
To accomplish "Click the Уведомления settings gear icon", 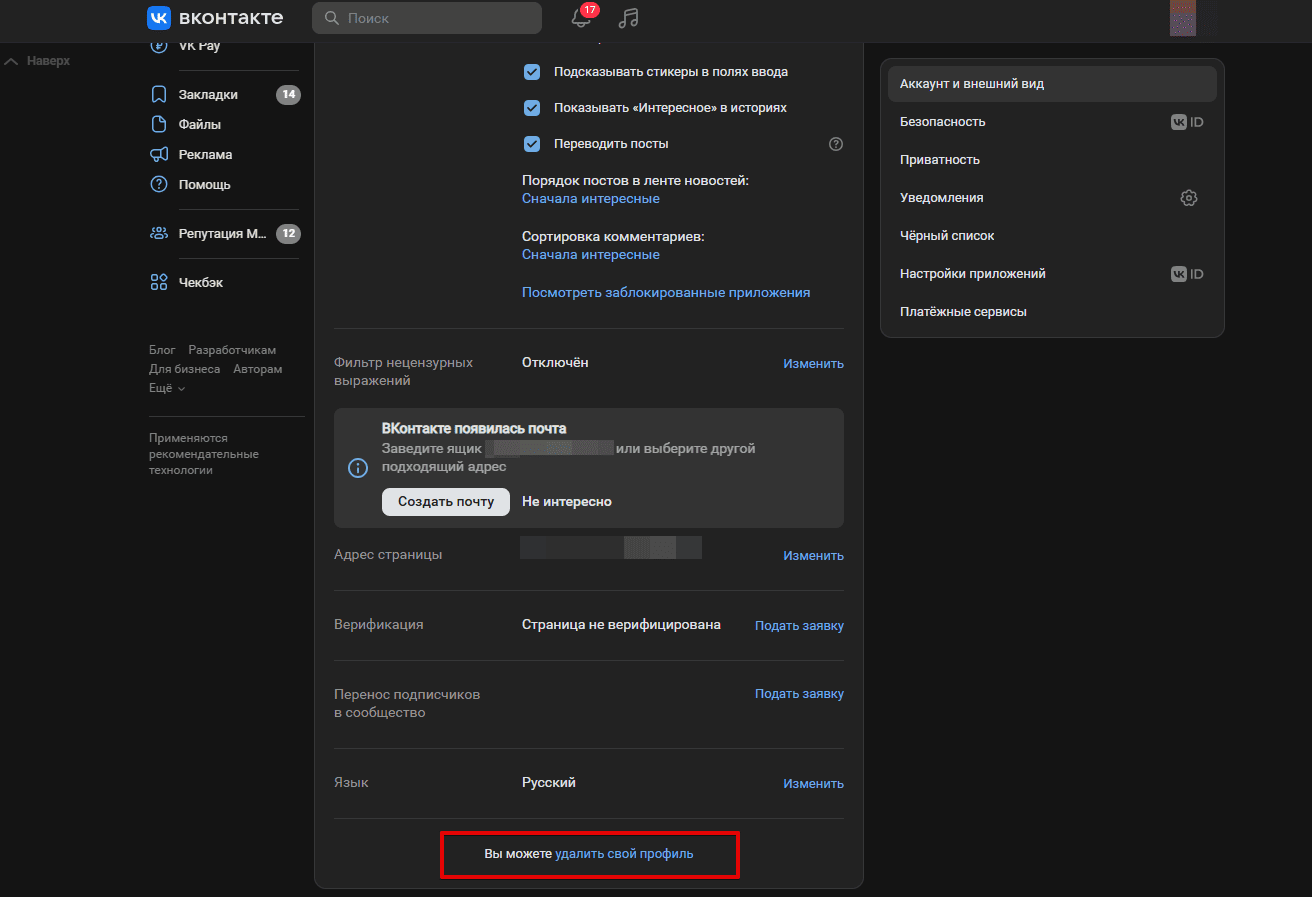I will tap(1189, 198).
